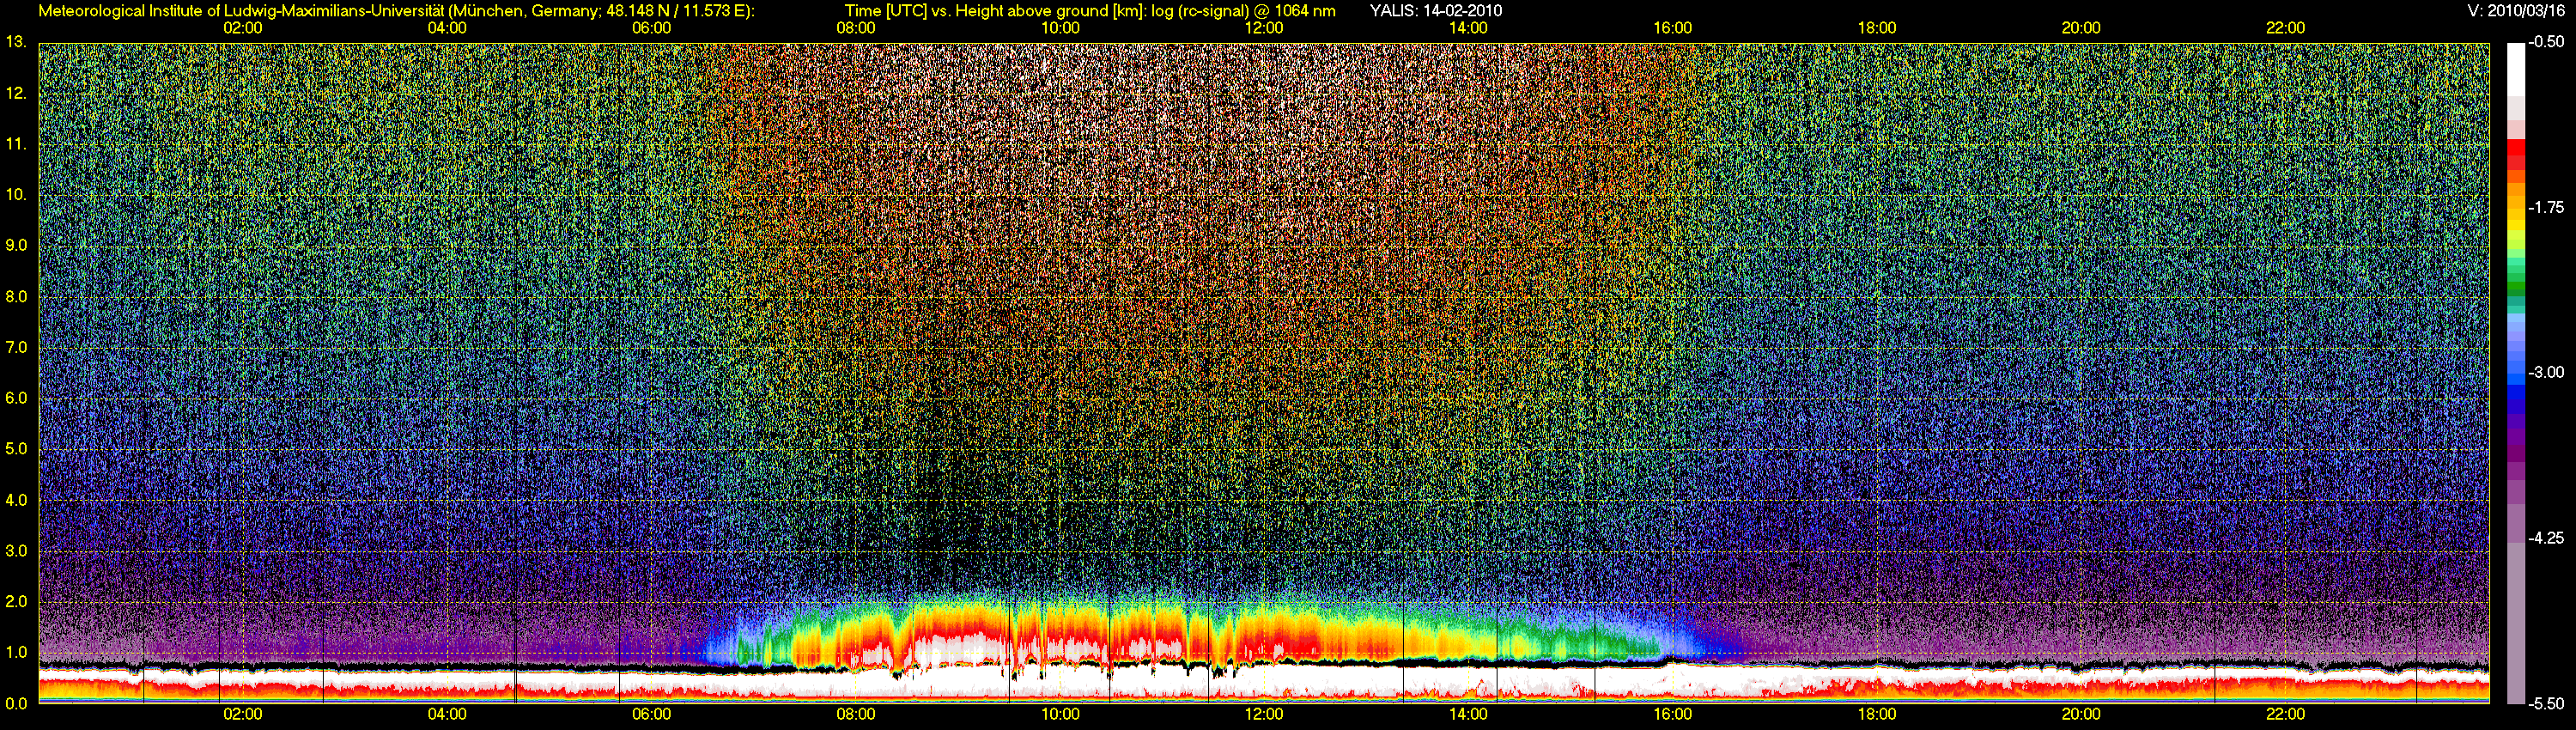
Task: Click the -1.75 color scale value
Action: pyautogui.click(x=2547, y=207)
